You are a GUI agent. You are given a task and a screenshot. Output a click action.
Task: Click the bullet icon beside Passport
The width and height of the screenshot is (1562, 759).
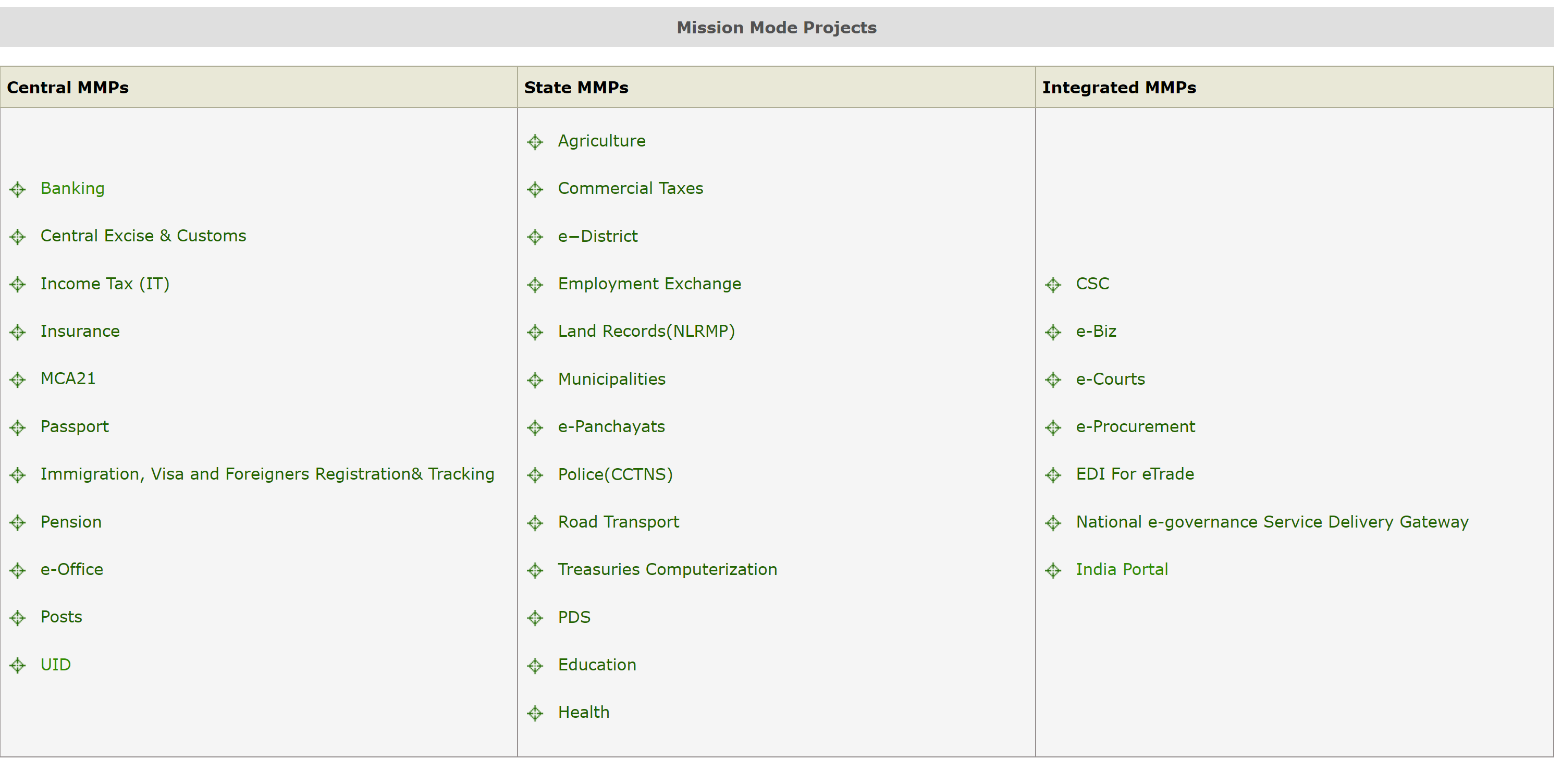[x=17, y=428]
